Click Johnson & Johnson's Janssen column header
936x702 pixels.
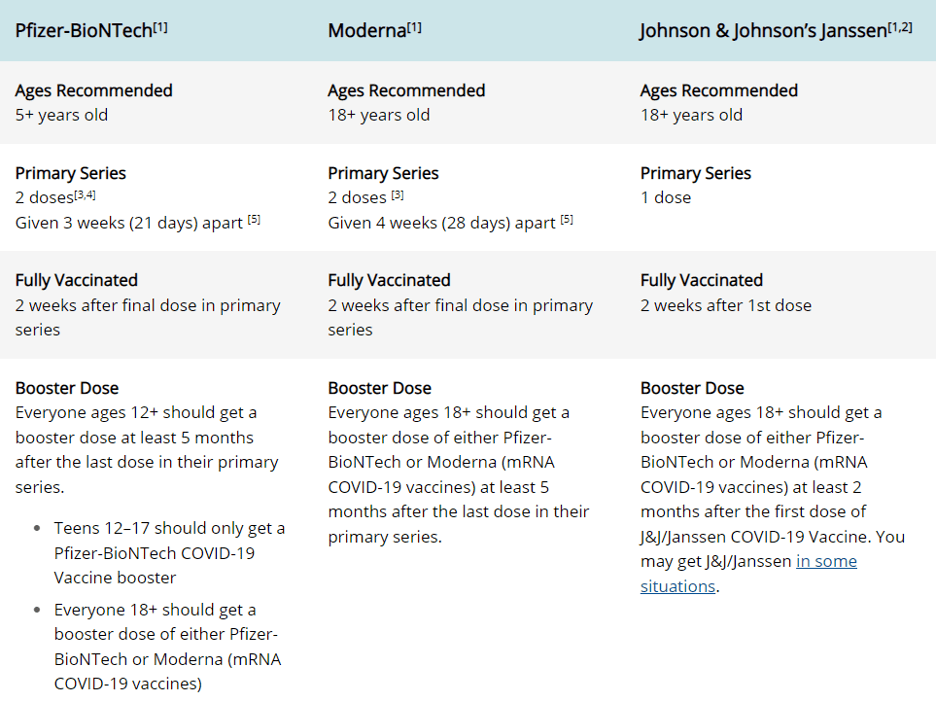[x=763, y=30]
